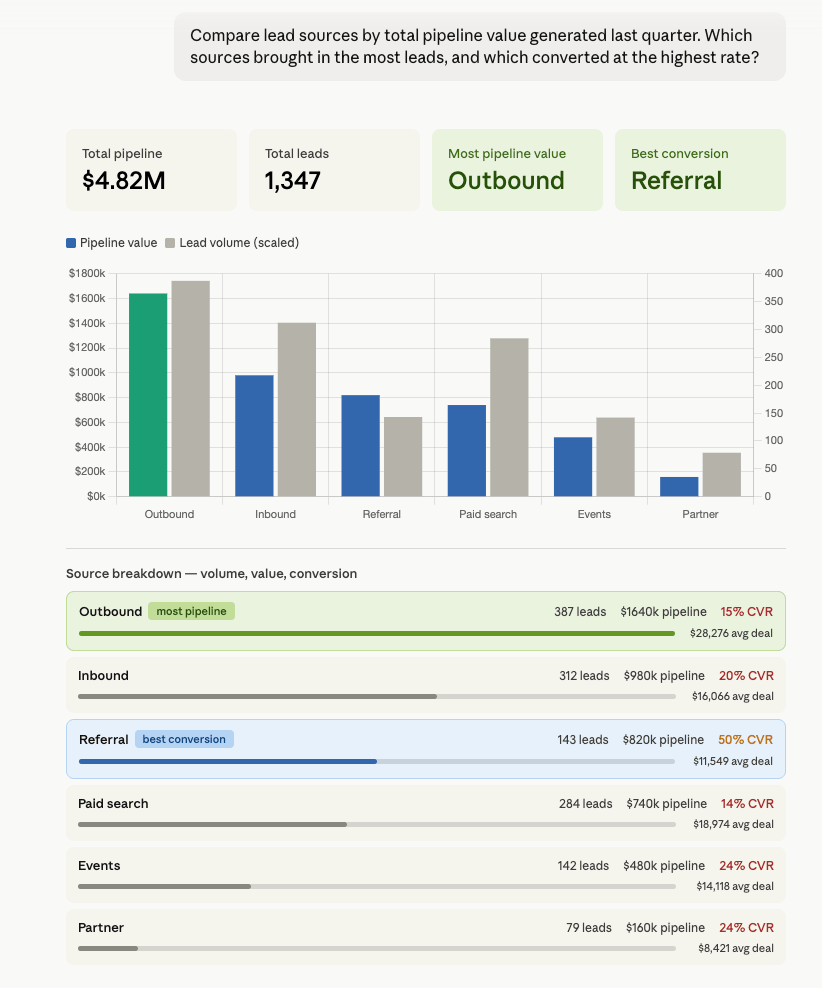
Task: Click the user question message bubble
Action: point(480,47)
